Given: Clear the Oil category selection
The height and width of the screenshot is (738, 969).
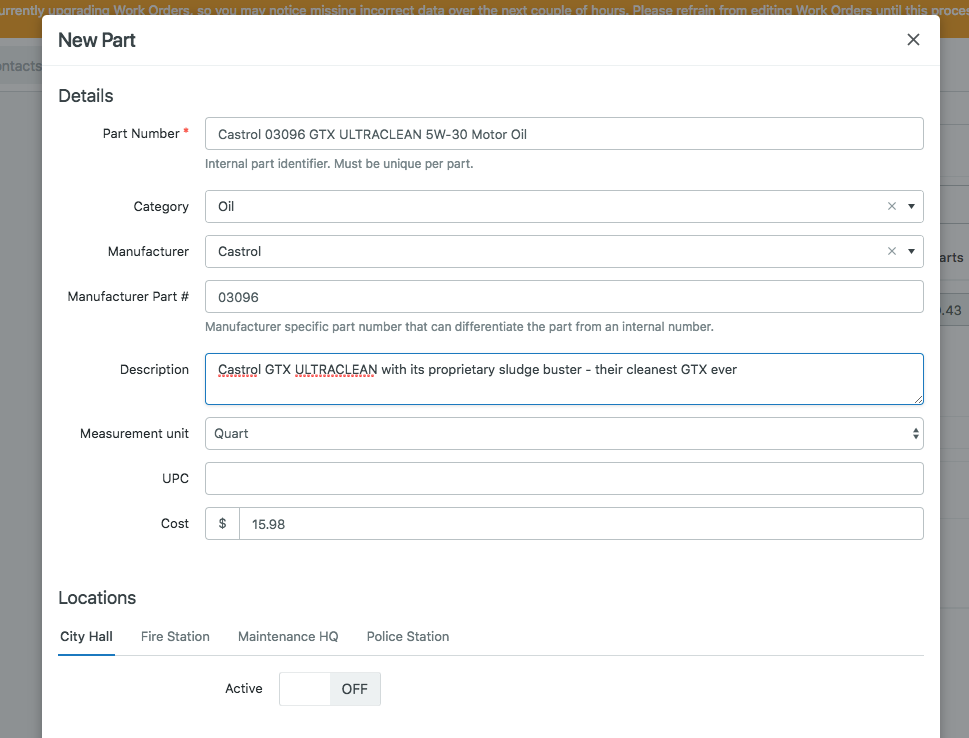Looking at the screenshot, I should pos(891,206).
